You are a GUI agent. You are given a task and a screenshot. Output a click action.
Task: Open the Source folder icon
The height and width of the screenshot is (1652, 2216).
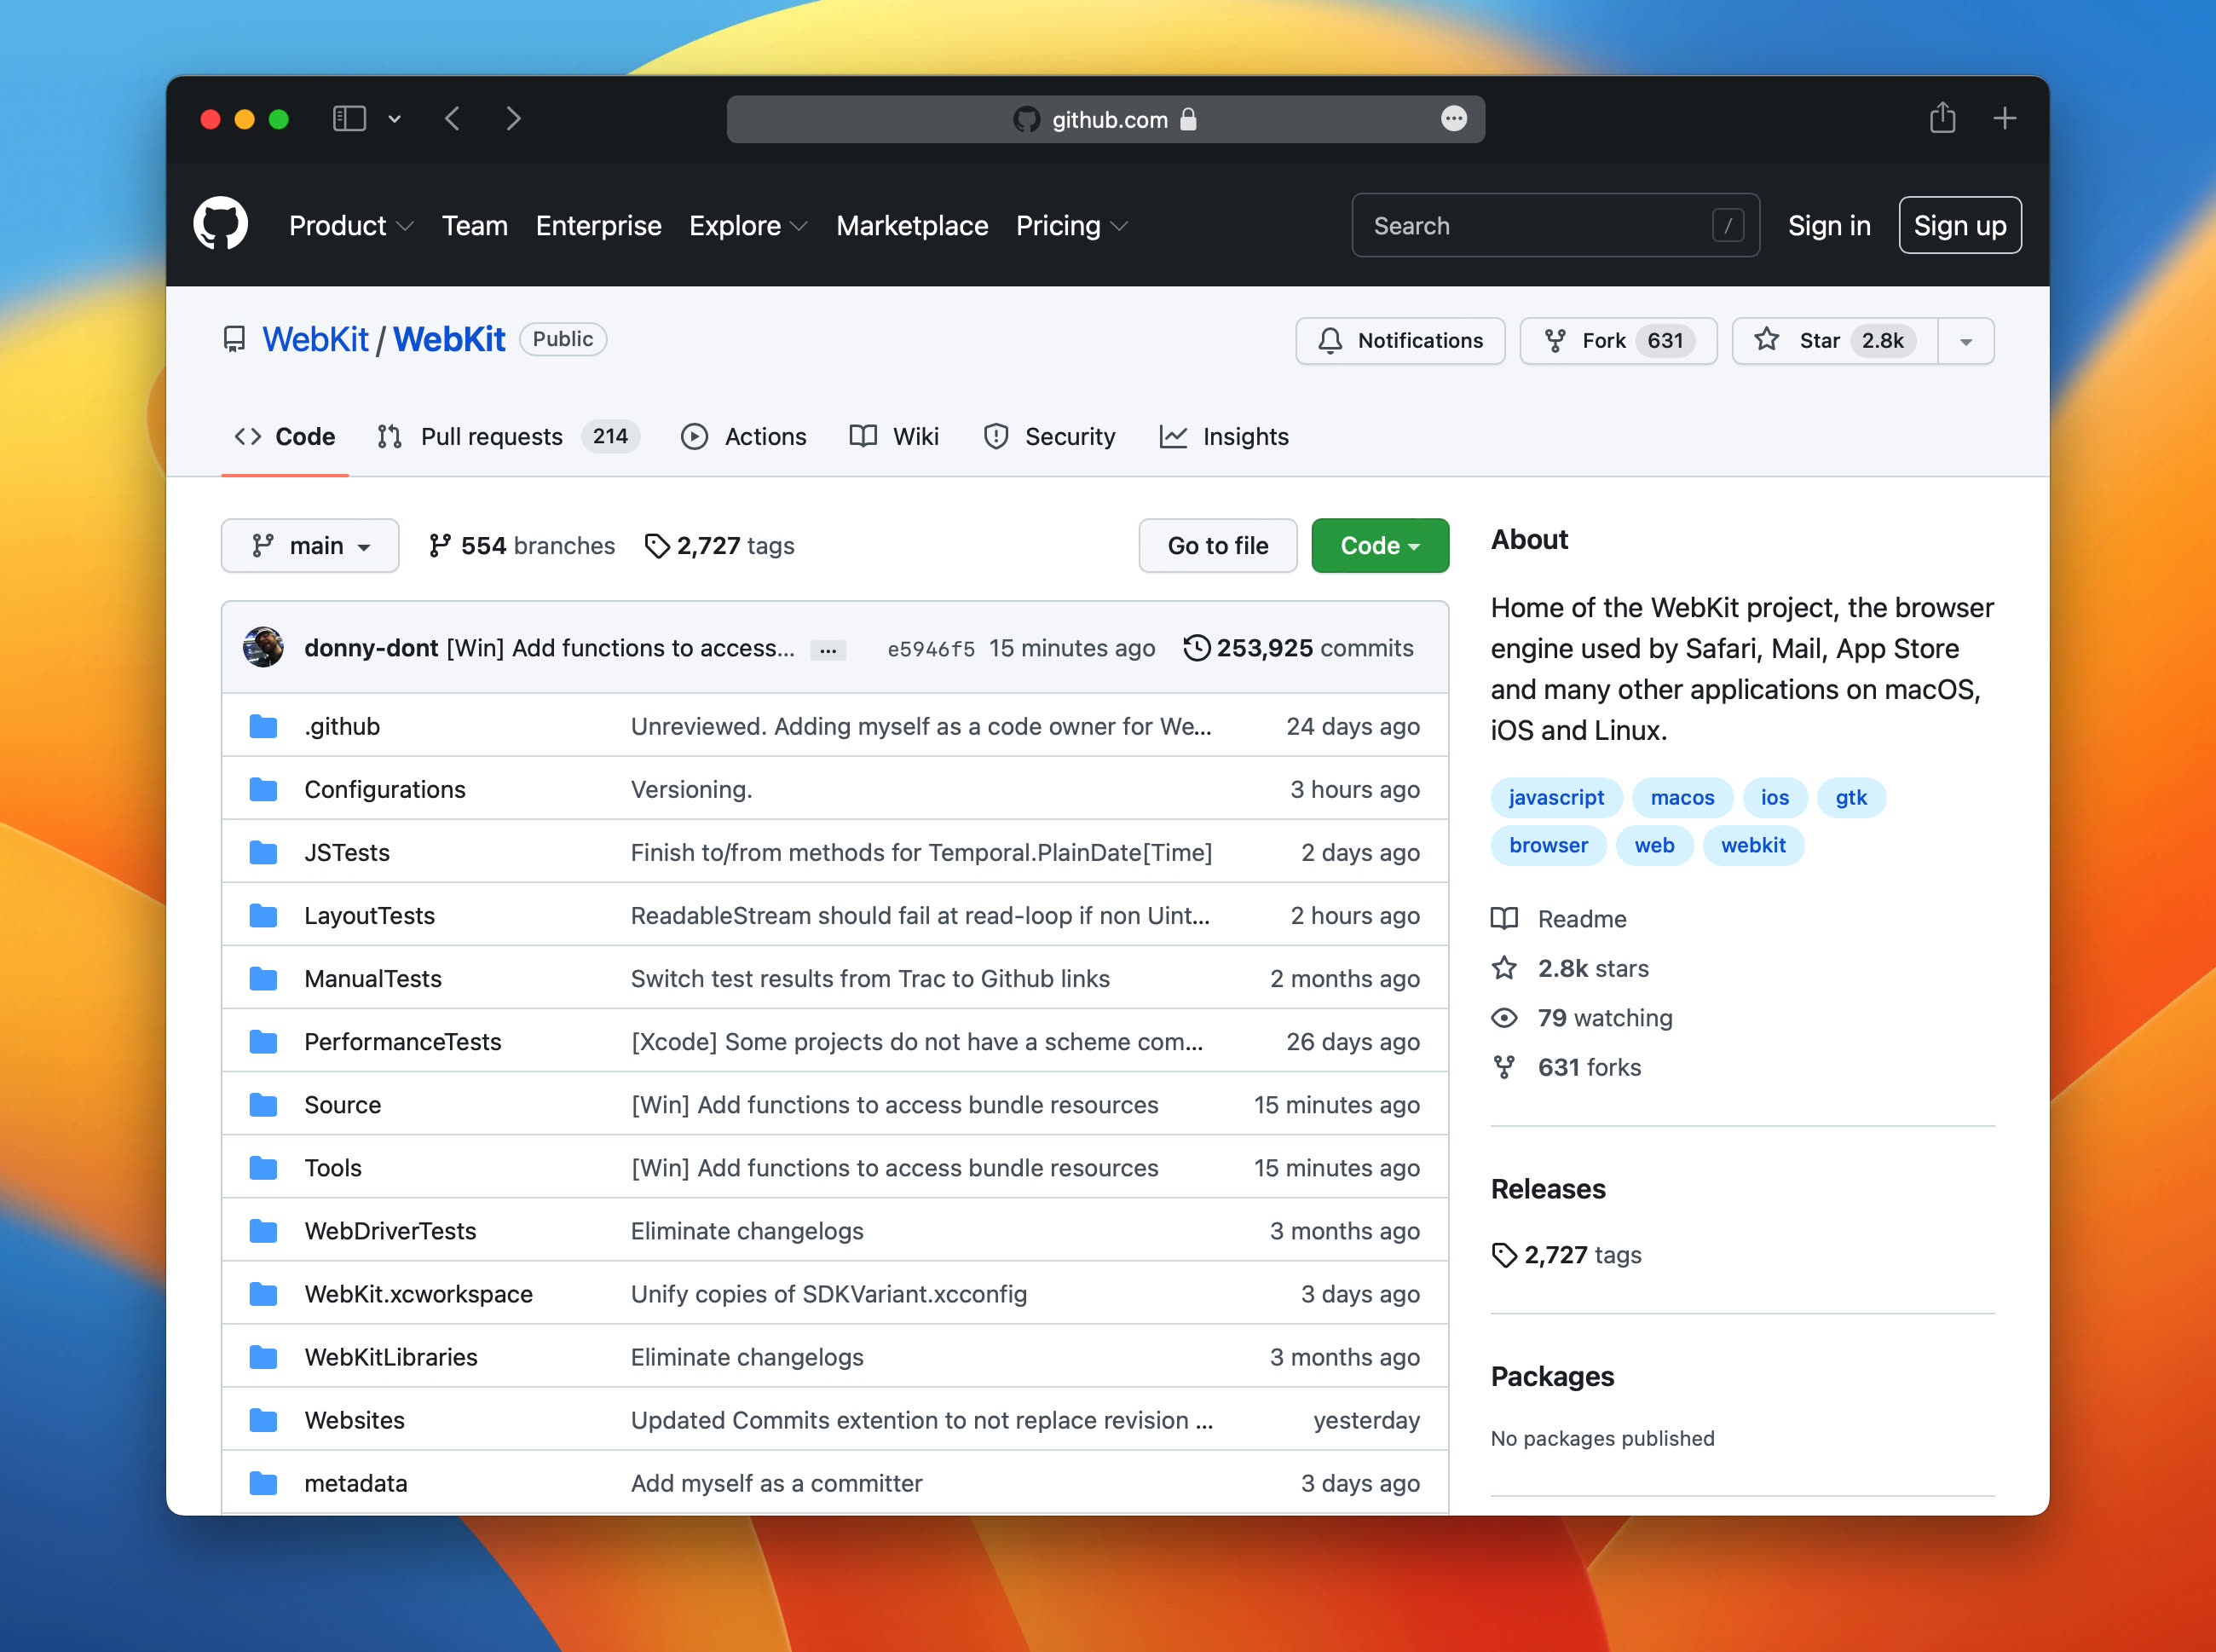[x=263, y=1104]
